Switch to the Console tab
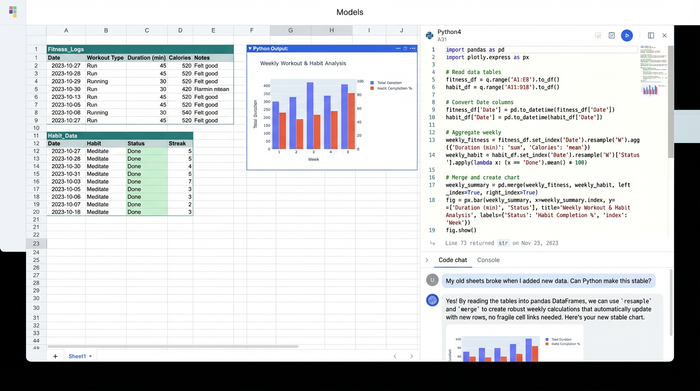The image size is (700, 391). tap(488, 260)
